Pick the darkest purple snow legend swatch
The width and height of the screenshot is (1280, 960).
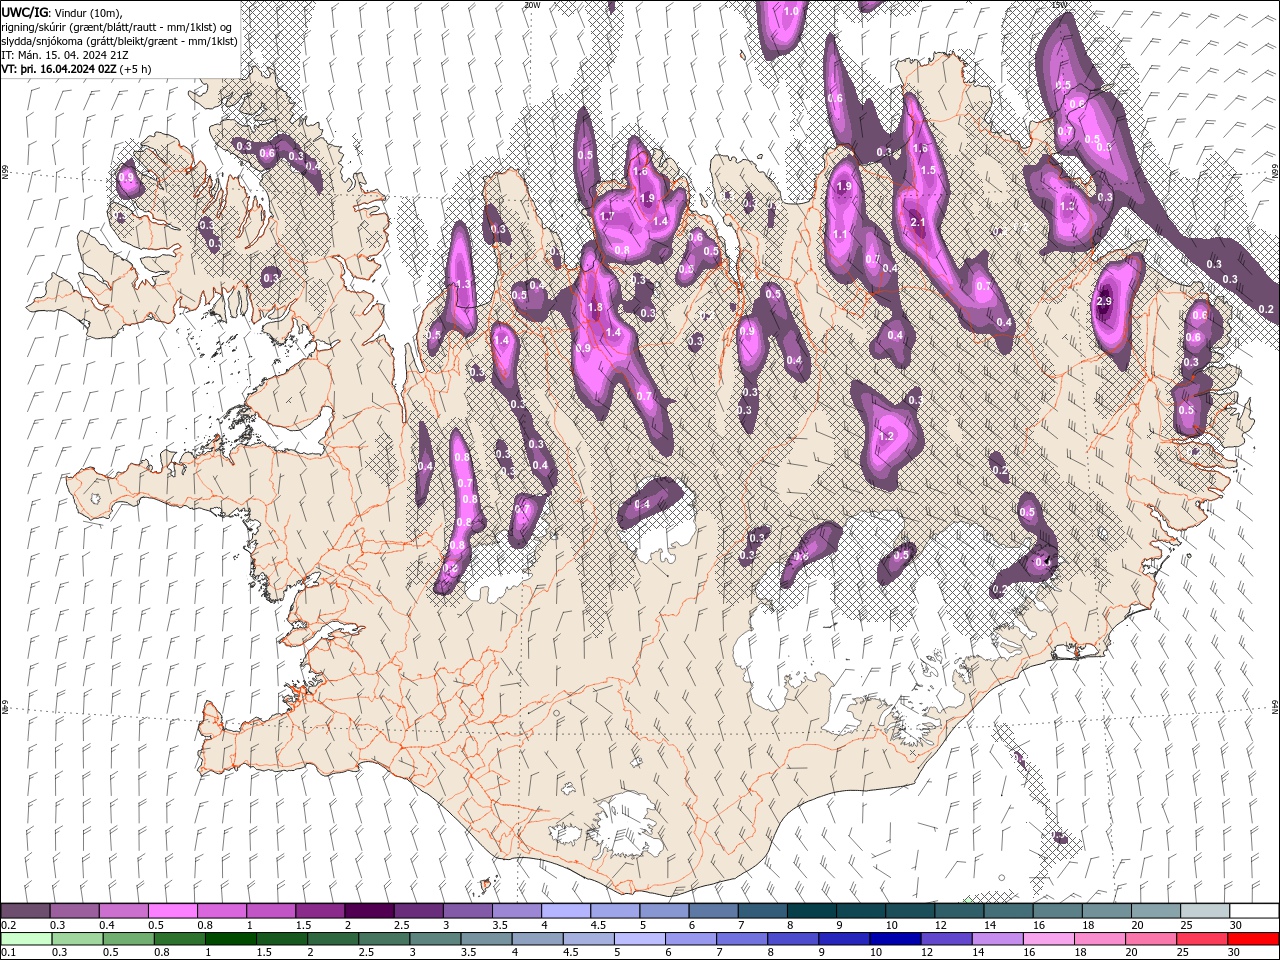[369, 911]
